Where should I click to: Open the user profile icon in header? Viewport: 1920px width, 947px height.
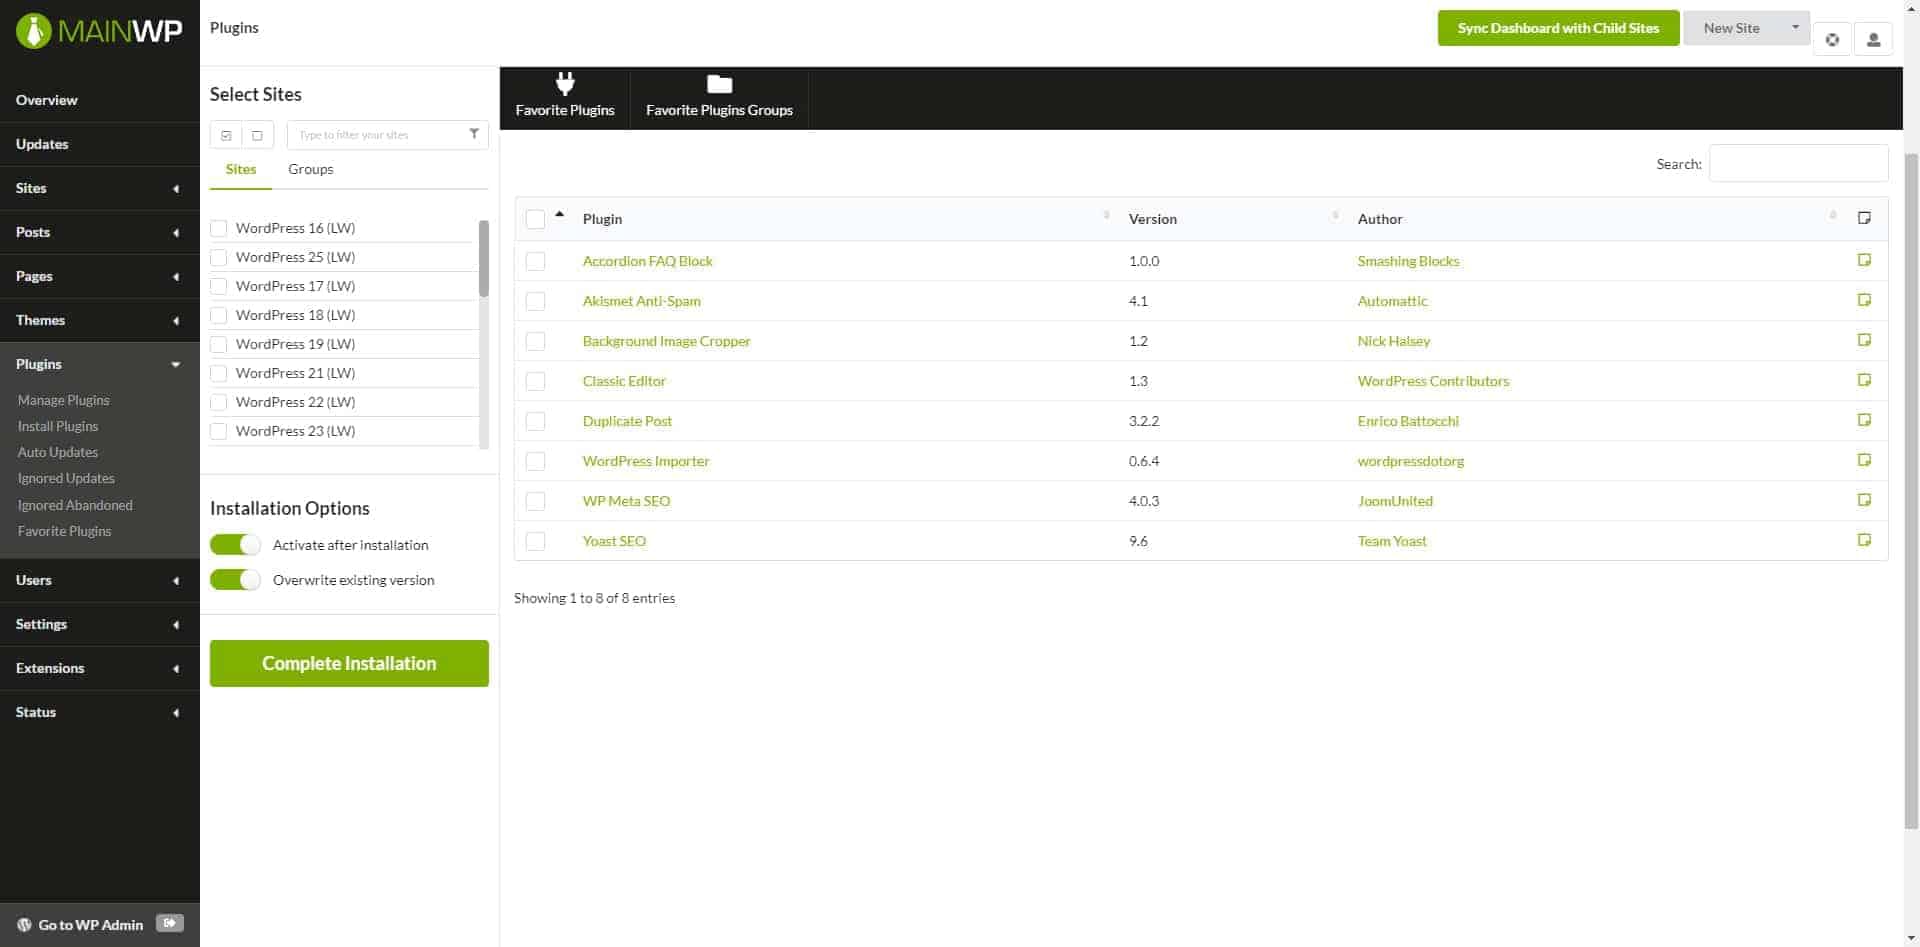1873,40
